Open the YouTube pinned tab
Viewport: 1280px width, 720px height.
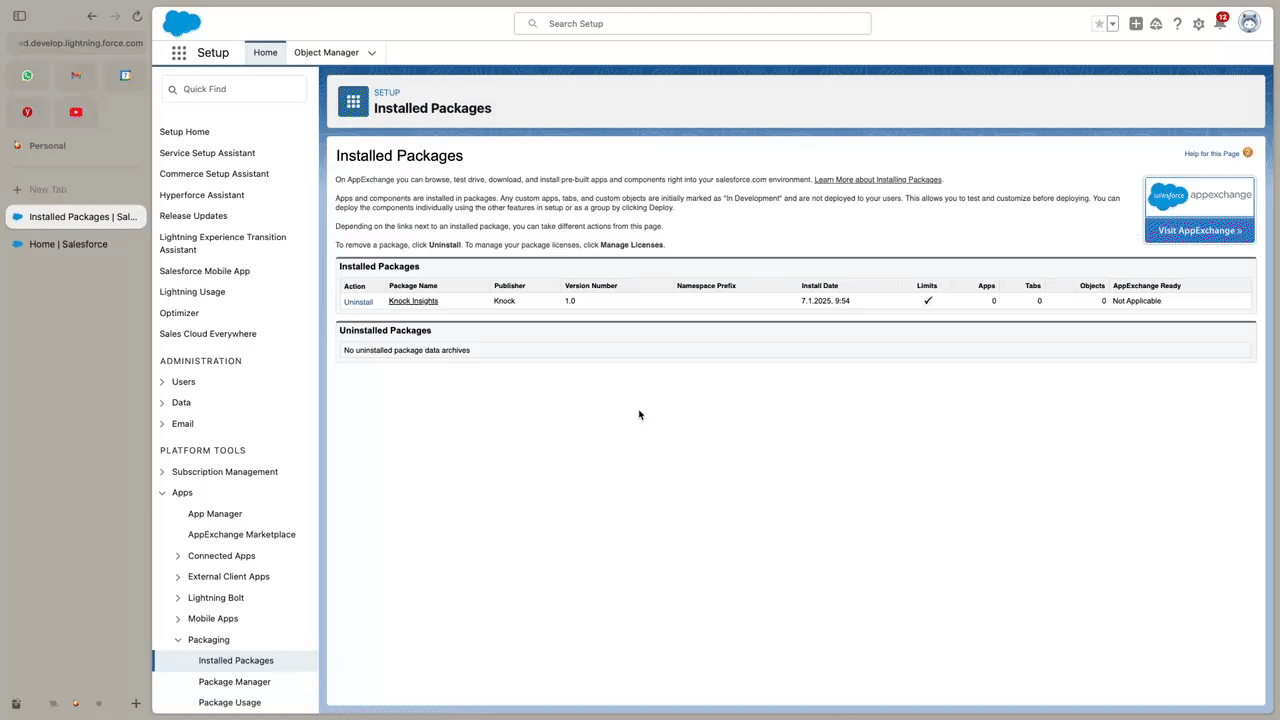tap(76, 112)
